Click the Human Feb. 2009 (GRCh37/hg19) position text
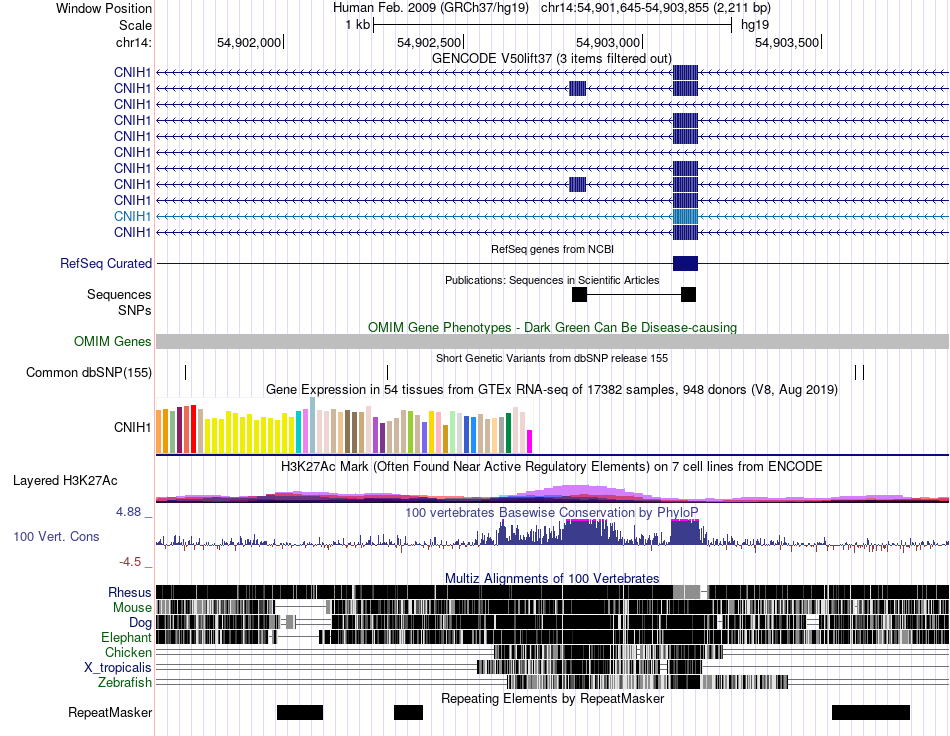 tap(431, 8)
